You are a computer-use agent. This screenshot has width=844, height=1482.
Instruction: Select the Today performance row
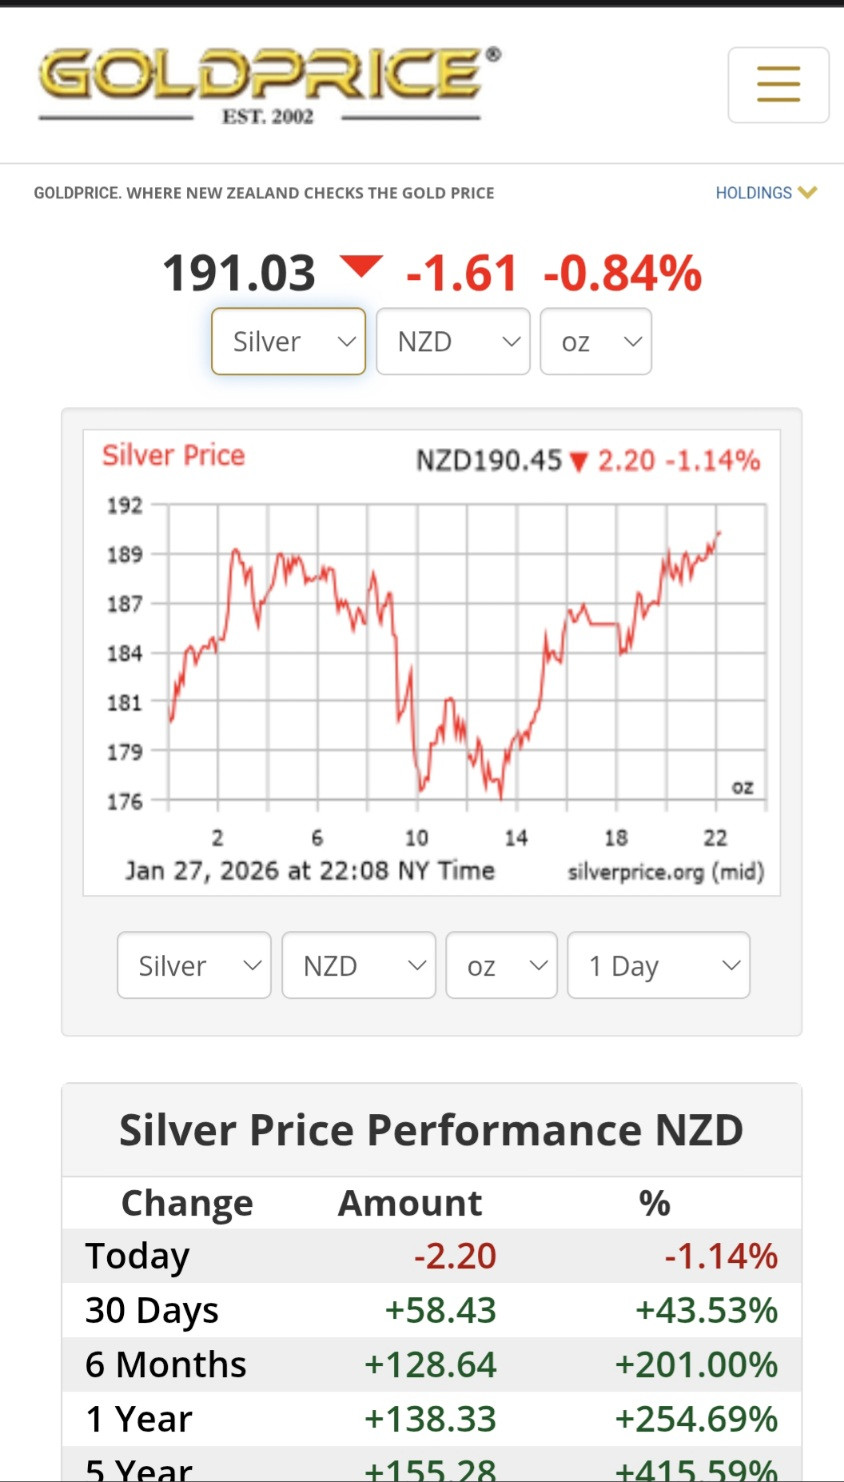[x=432, y=1256]
